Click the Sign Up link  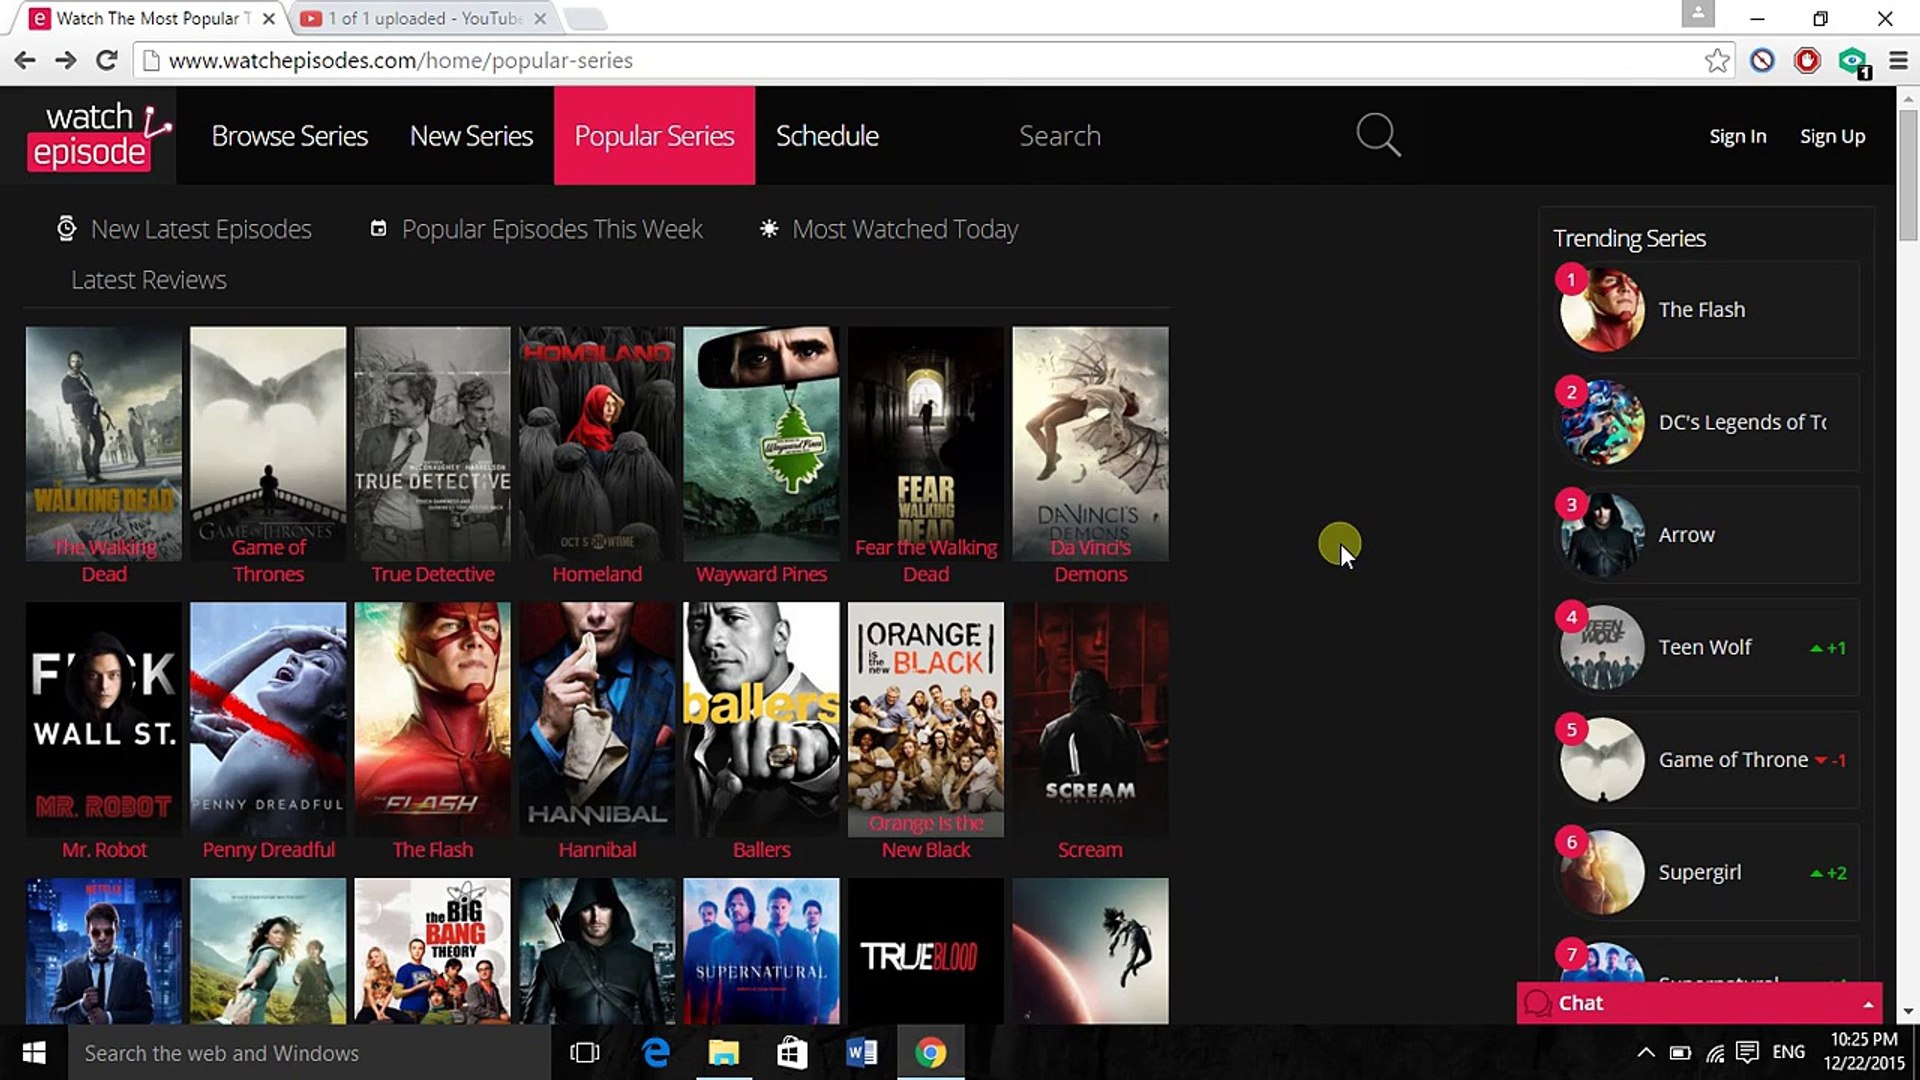click(1832, 135)
